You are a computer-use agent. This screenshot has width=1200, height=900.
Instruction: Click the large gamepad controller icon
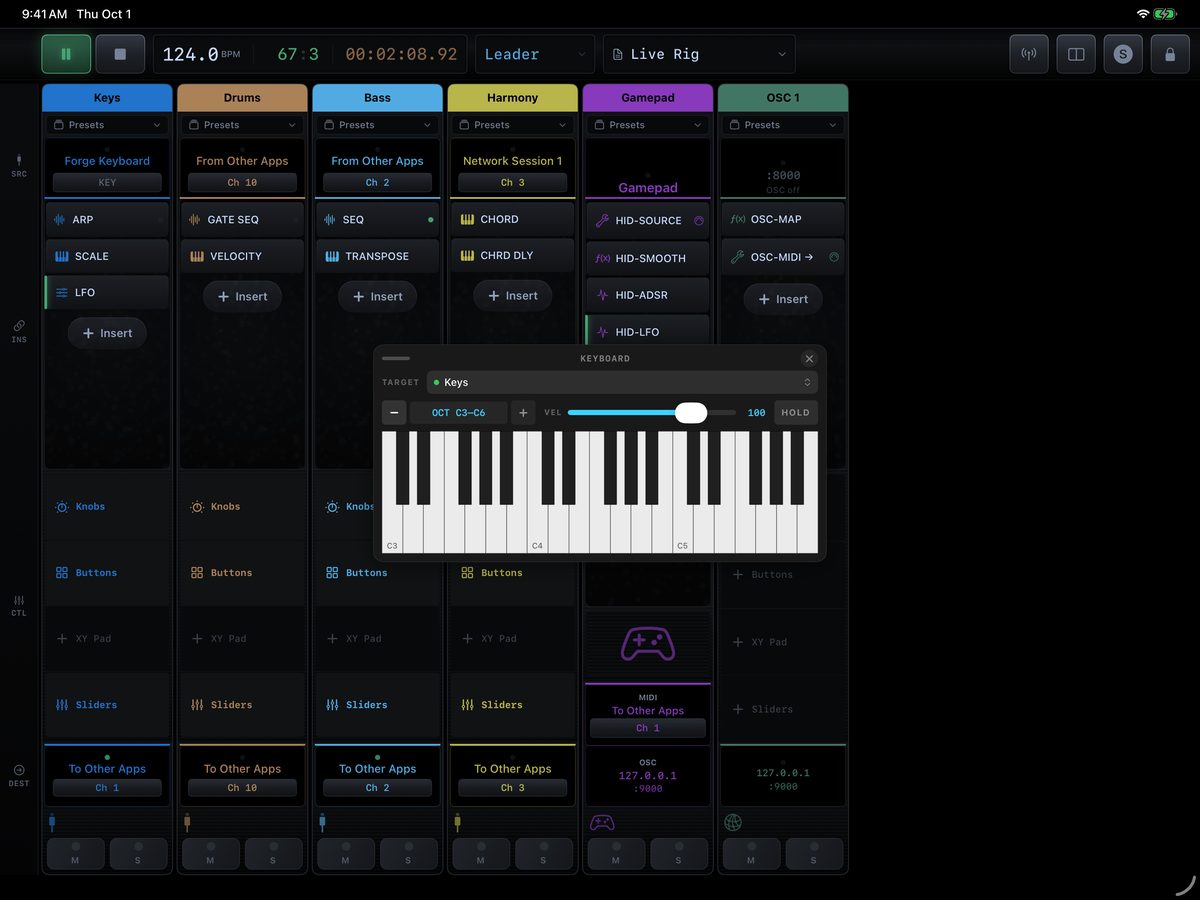(647, 642)
